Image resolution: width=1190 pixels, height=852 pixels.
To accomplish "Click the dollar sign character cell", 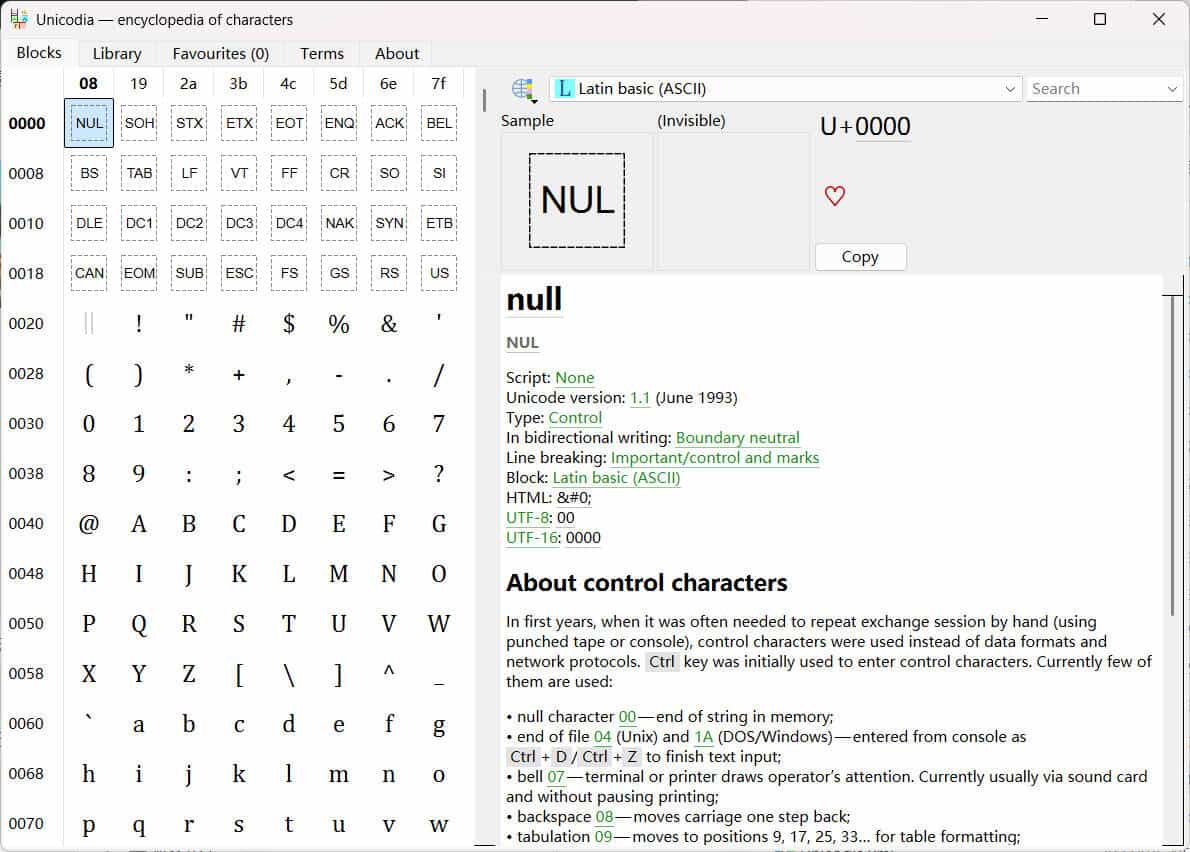I will point(288,323).
